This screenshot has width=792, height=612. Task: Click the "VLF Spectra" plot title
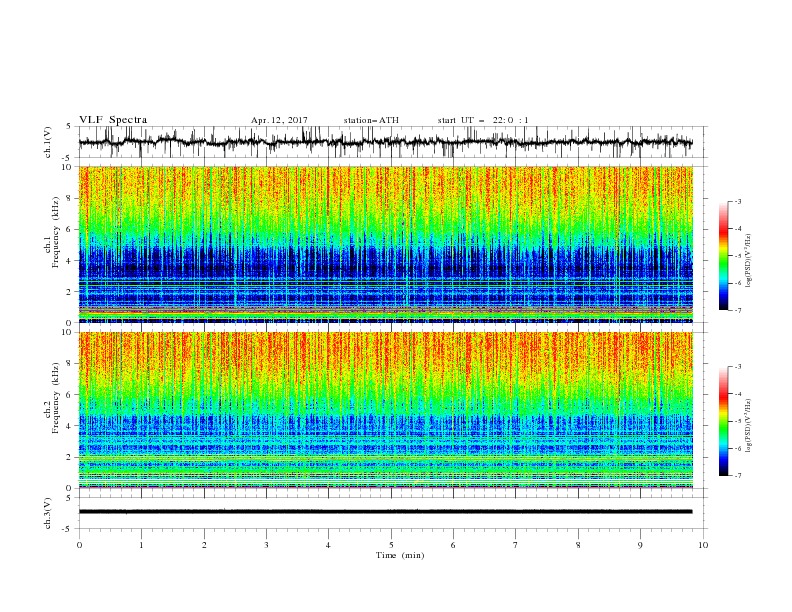pos(113,120)
